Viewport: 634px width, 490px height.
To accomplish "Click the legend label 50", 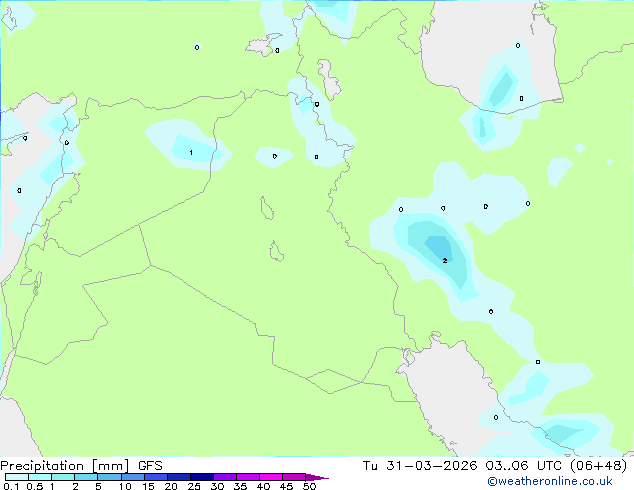I will [309, 486].
